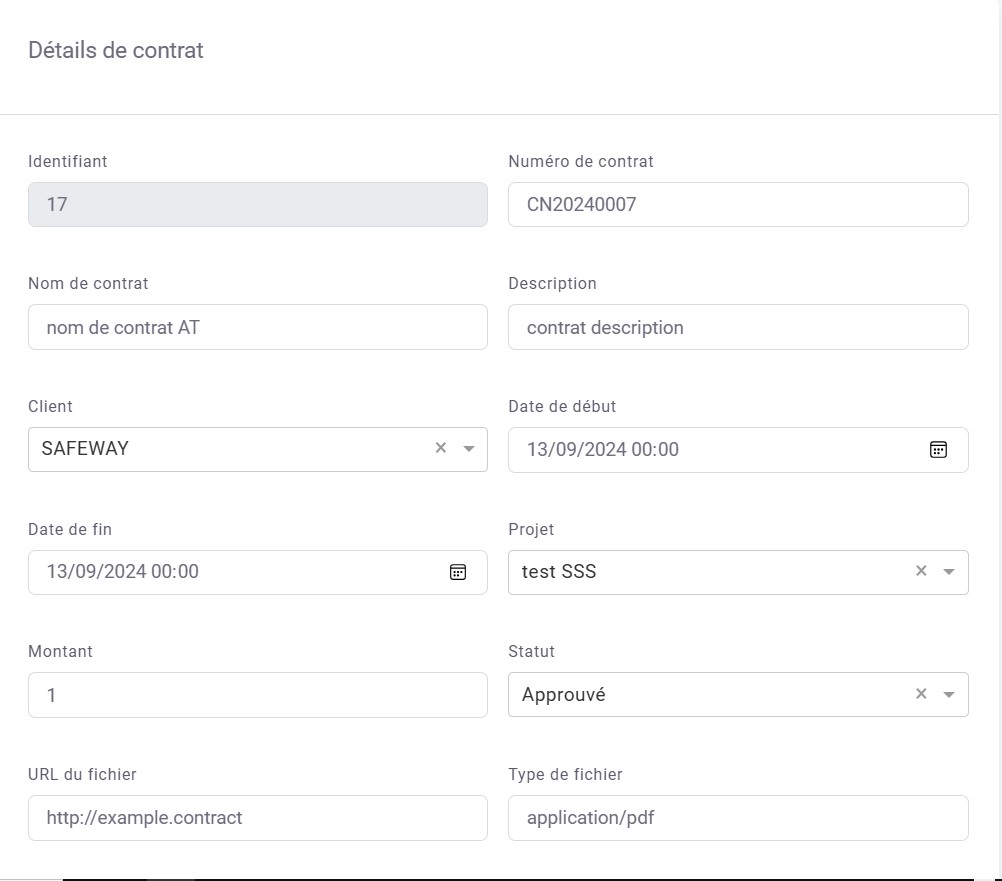
Task: Click the Date de début text input
Action: pyautogui.click(x=700, y=449)
